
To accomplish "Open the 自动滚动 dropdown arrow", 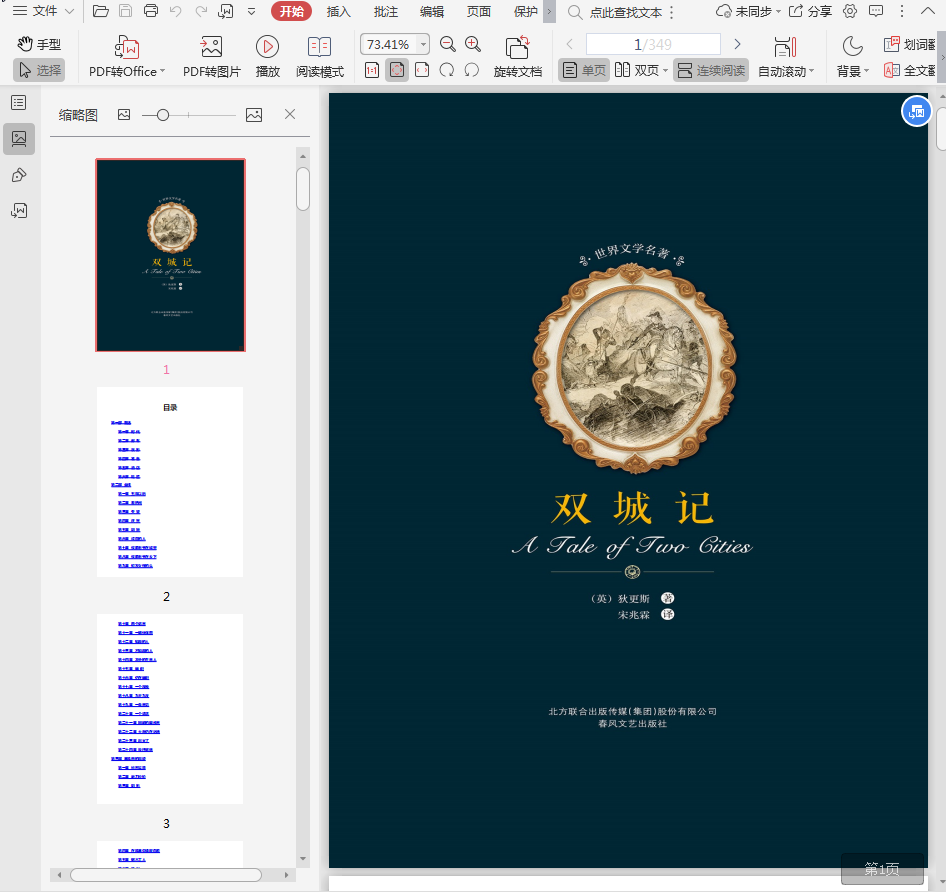I will click(811, 71).
